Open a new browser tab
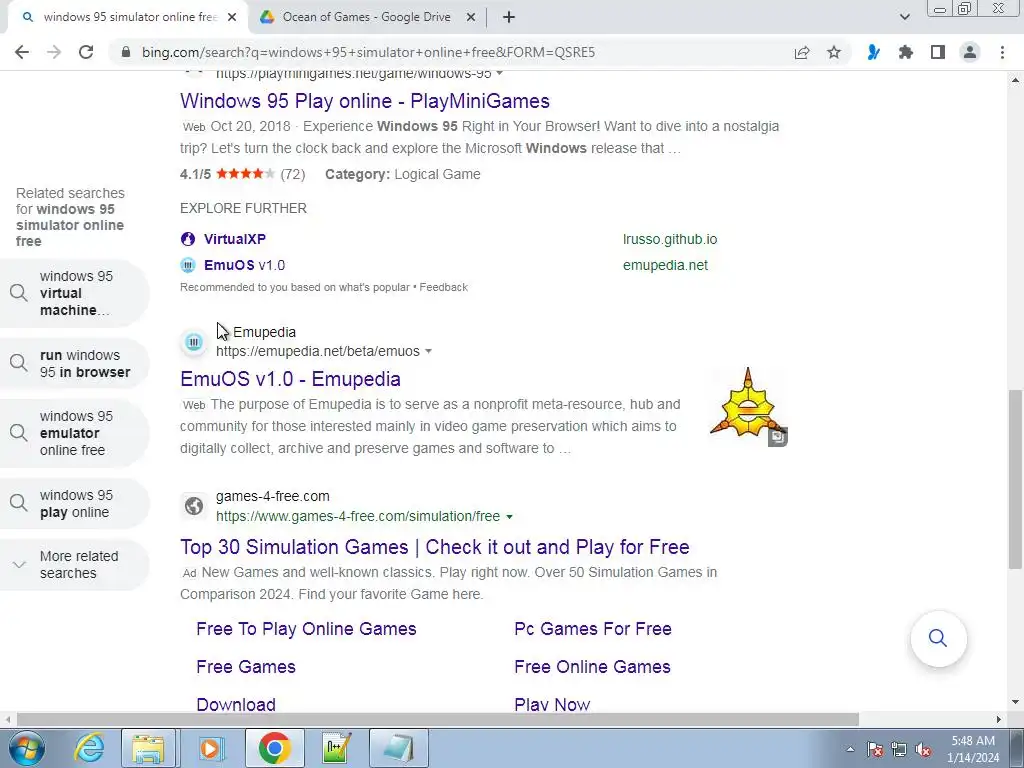This screenshot has height=768, width=1024. coord(509,18)
